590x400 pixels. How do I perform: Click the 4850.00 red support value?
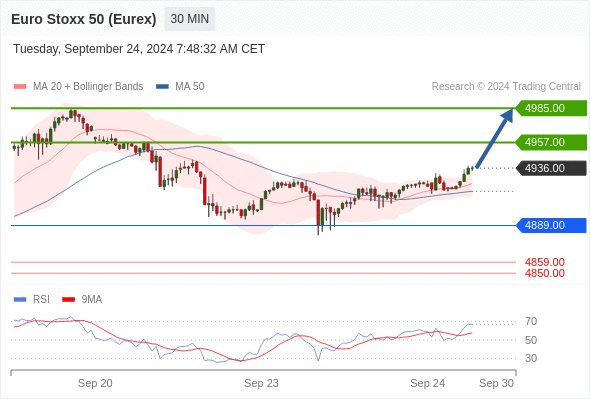545,273
